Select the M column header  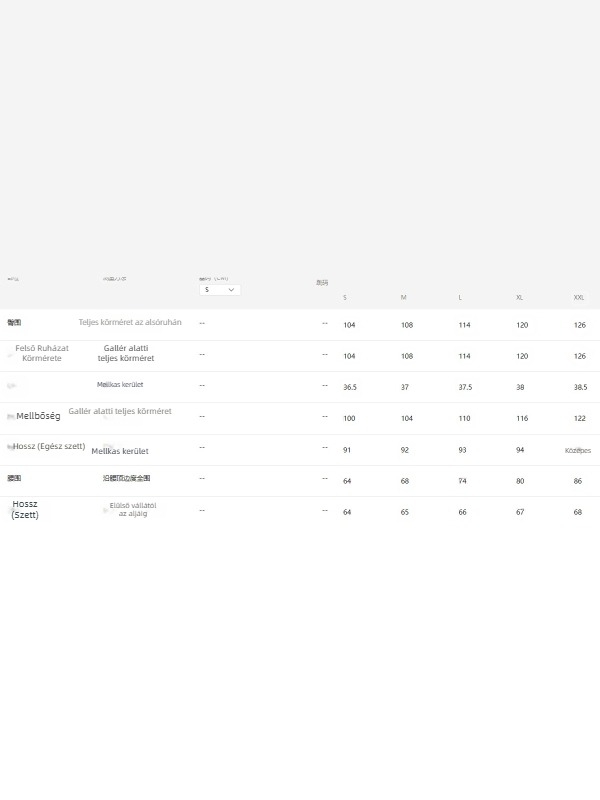point(404,298)
